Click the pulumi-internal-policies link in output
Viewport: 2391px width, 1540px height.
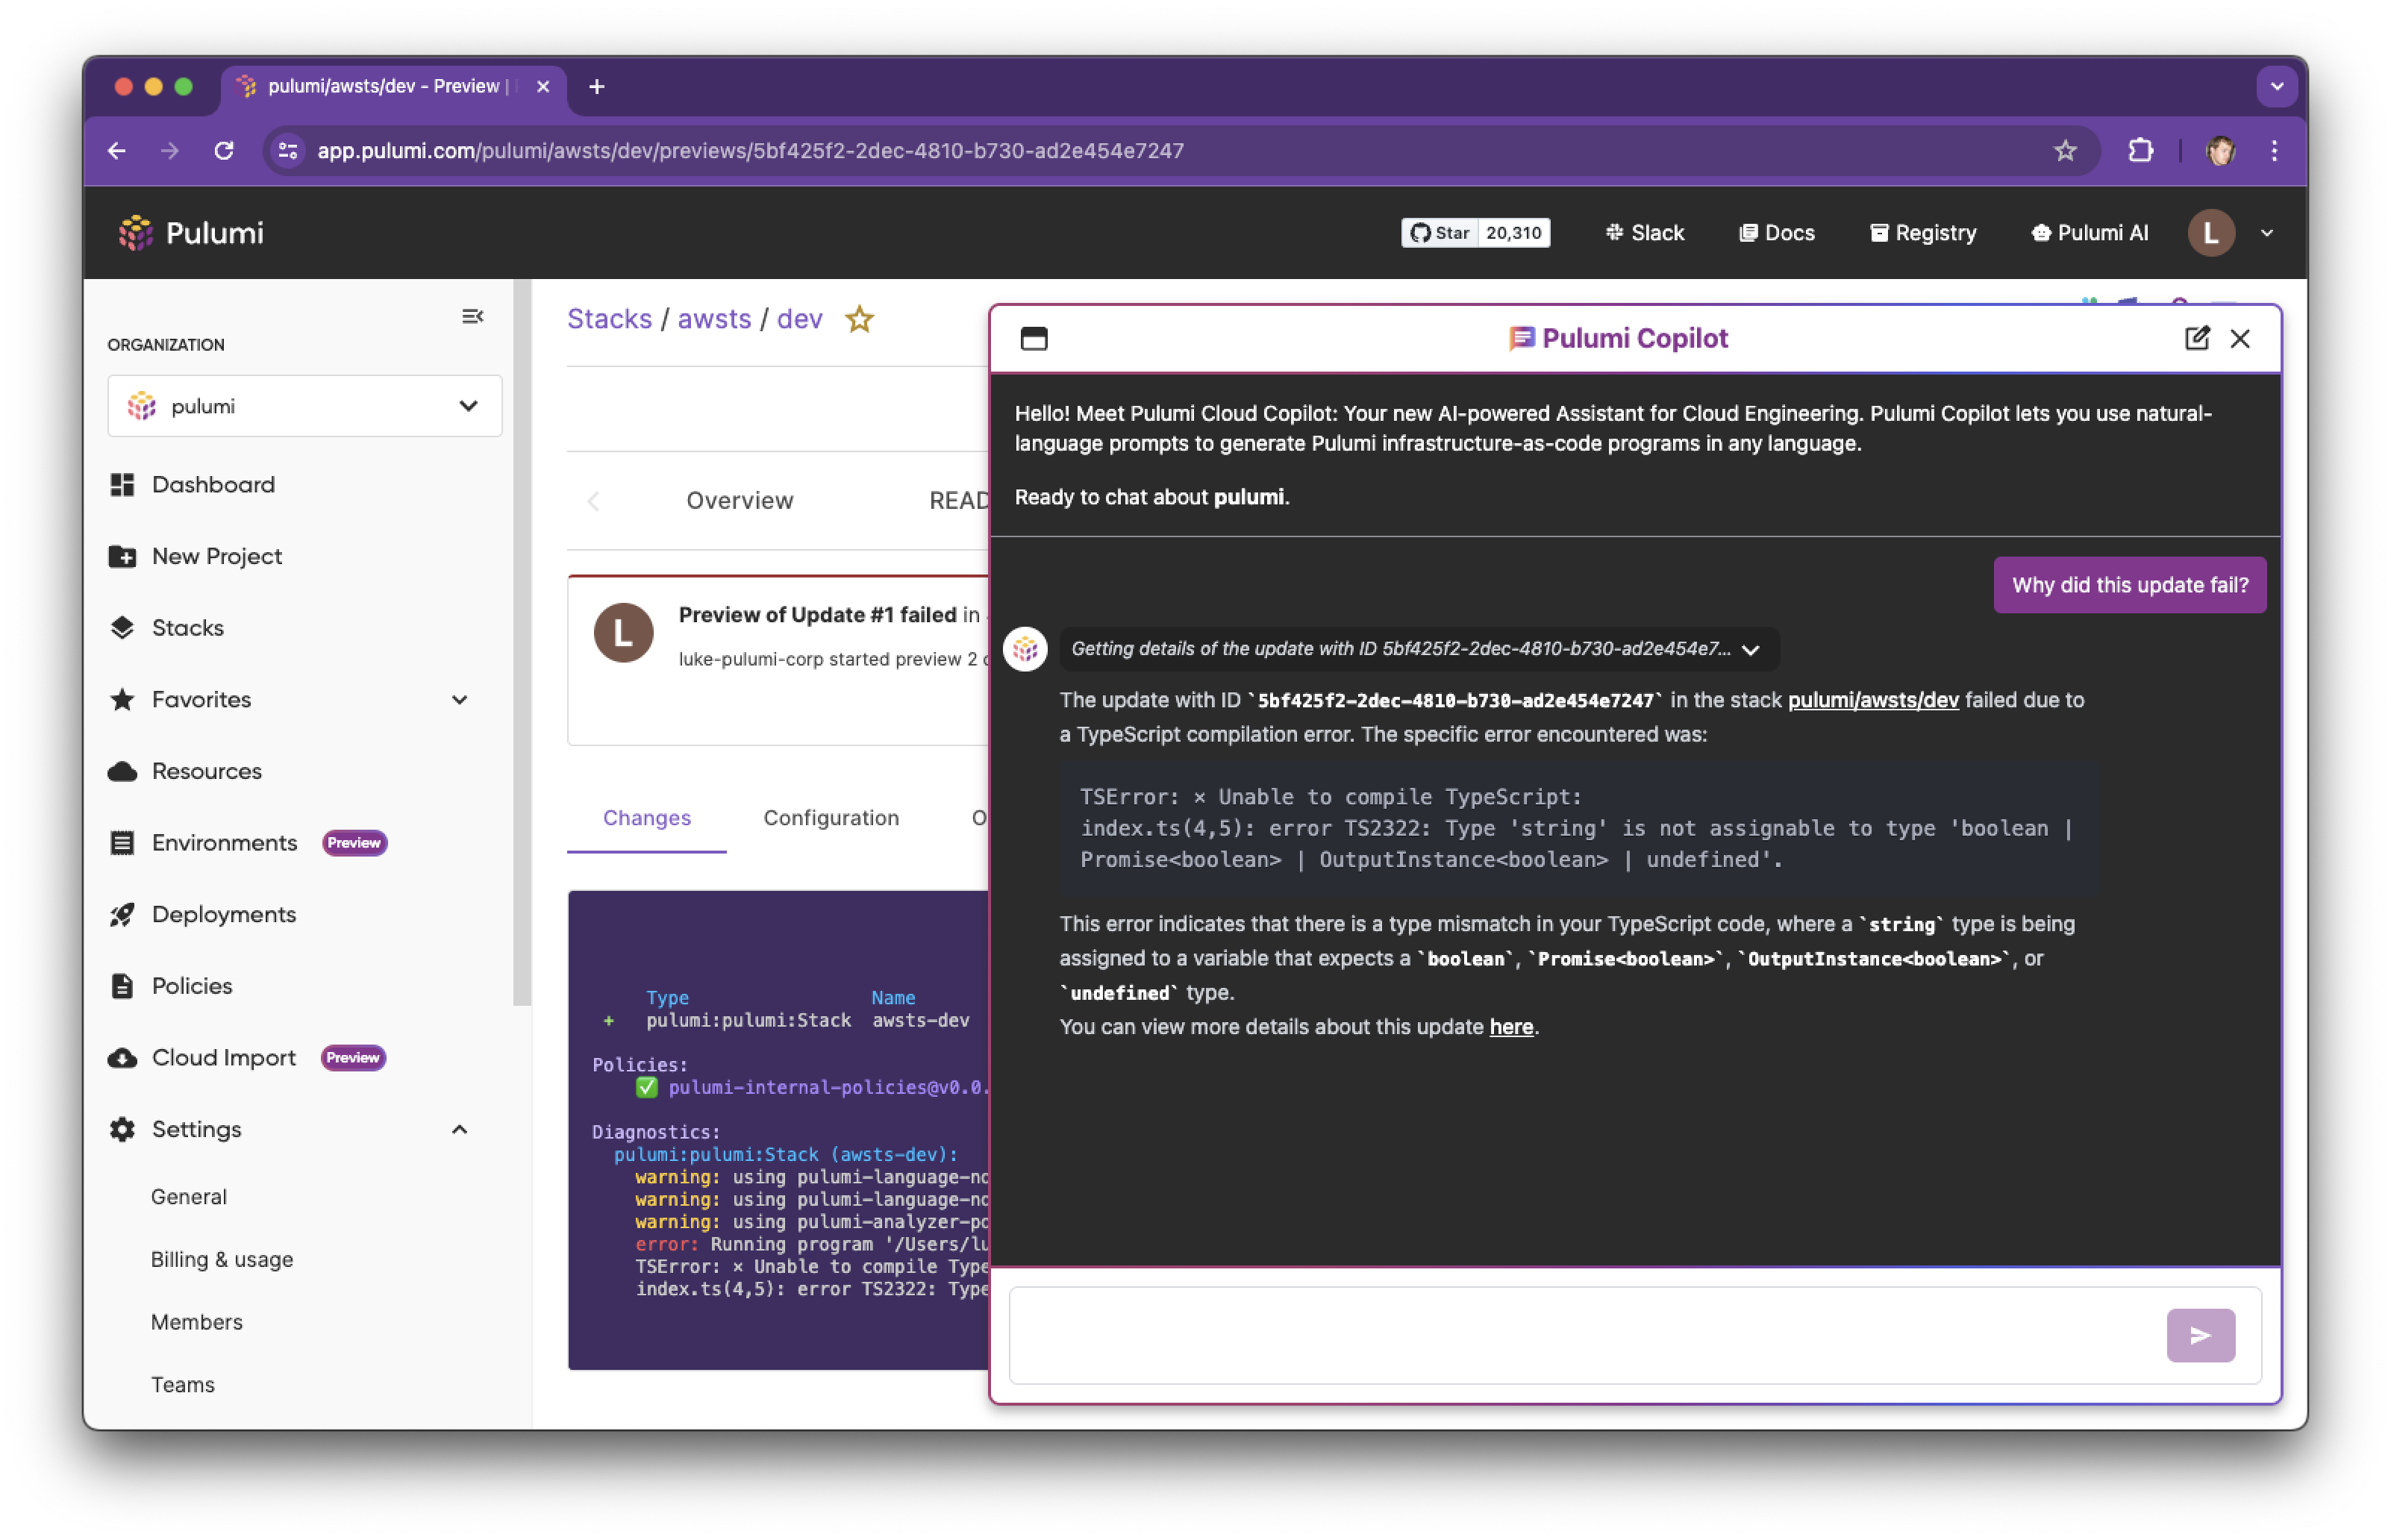coord(828,1088)
